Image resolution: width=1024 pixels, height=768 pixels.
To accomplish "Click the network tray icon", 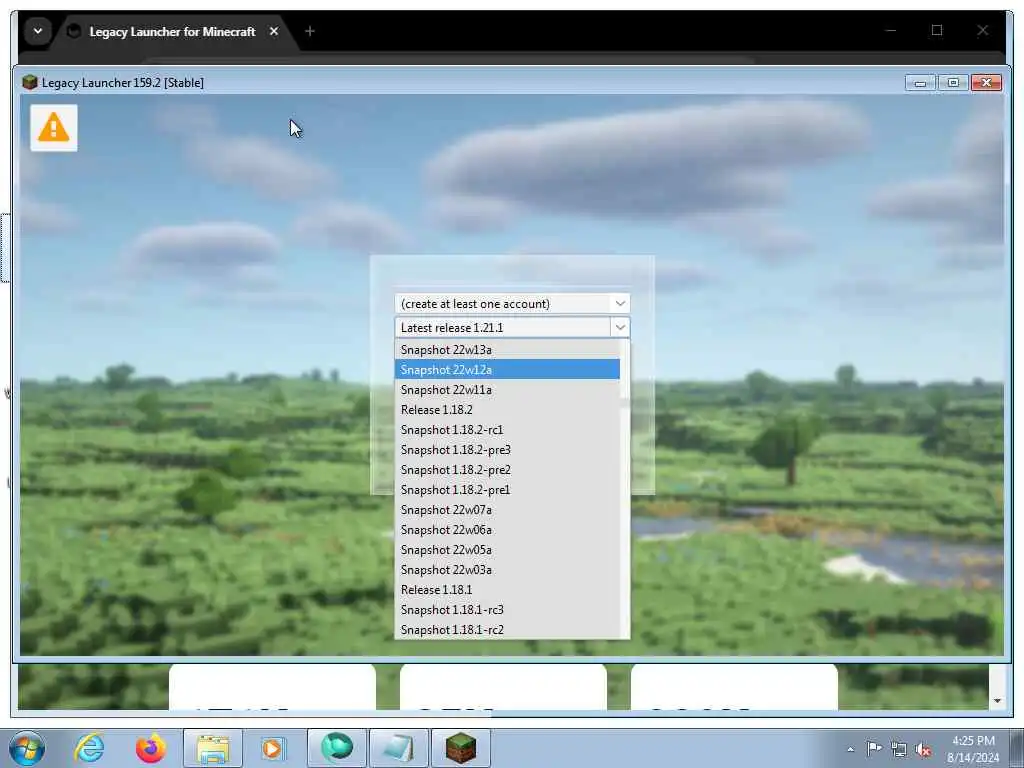I will coord(899,749).
